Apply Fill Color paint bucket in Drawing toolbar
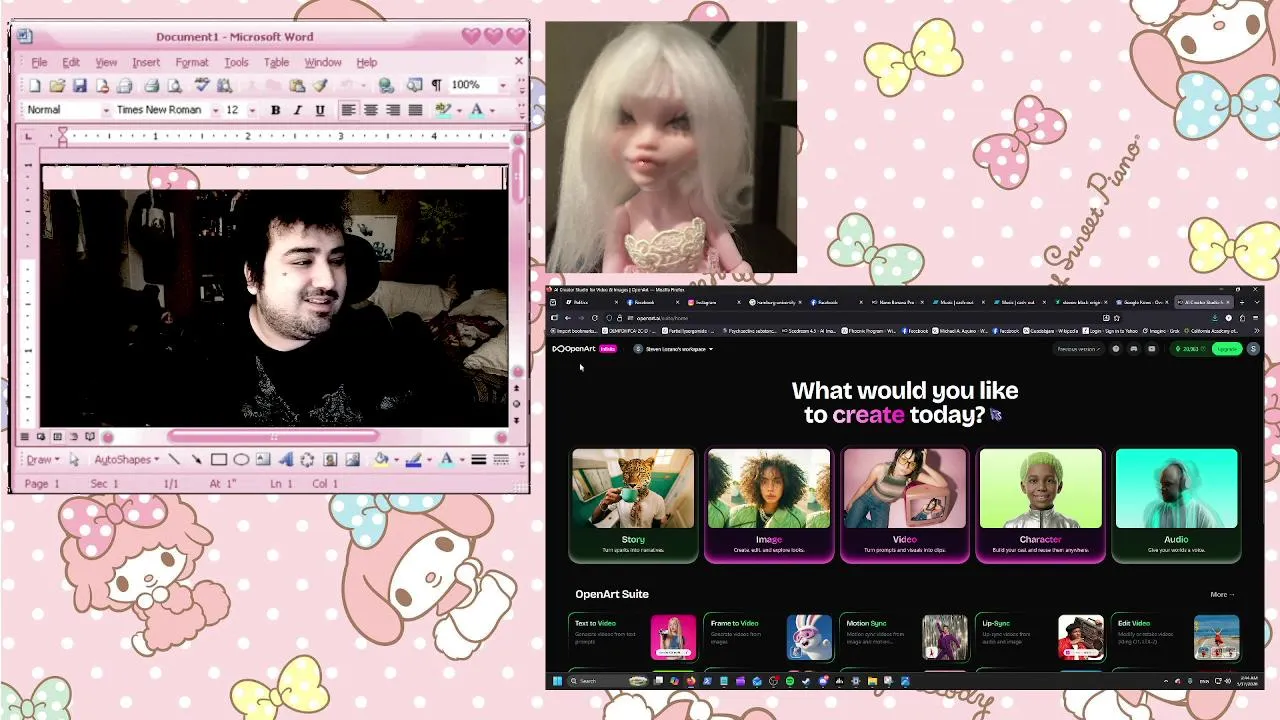Image resolution: width=1280 pixels, height=720 pixels. [380, 460]
